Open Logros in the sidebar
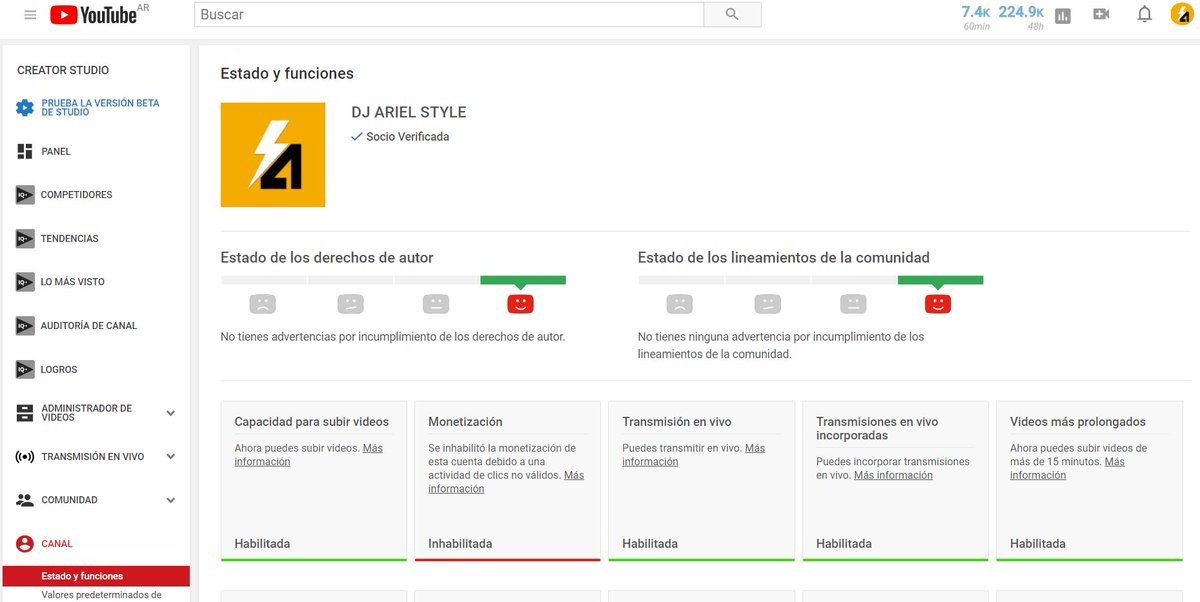Screen dimensions: 1200x602 click(x=59, y=370)
